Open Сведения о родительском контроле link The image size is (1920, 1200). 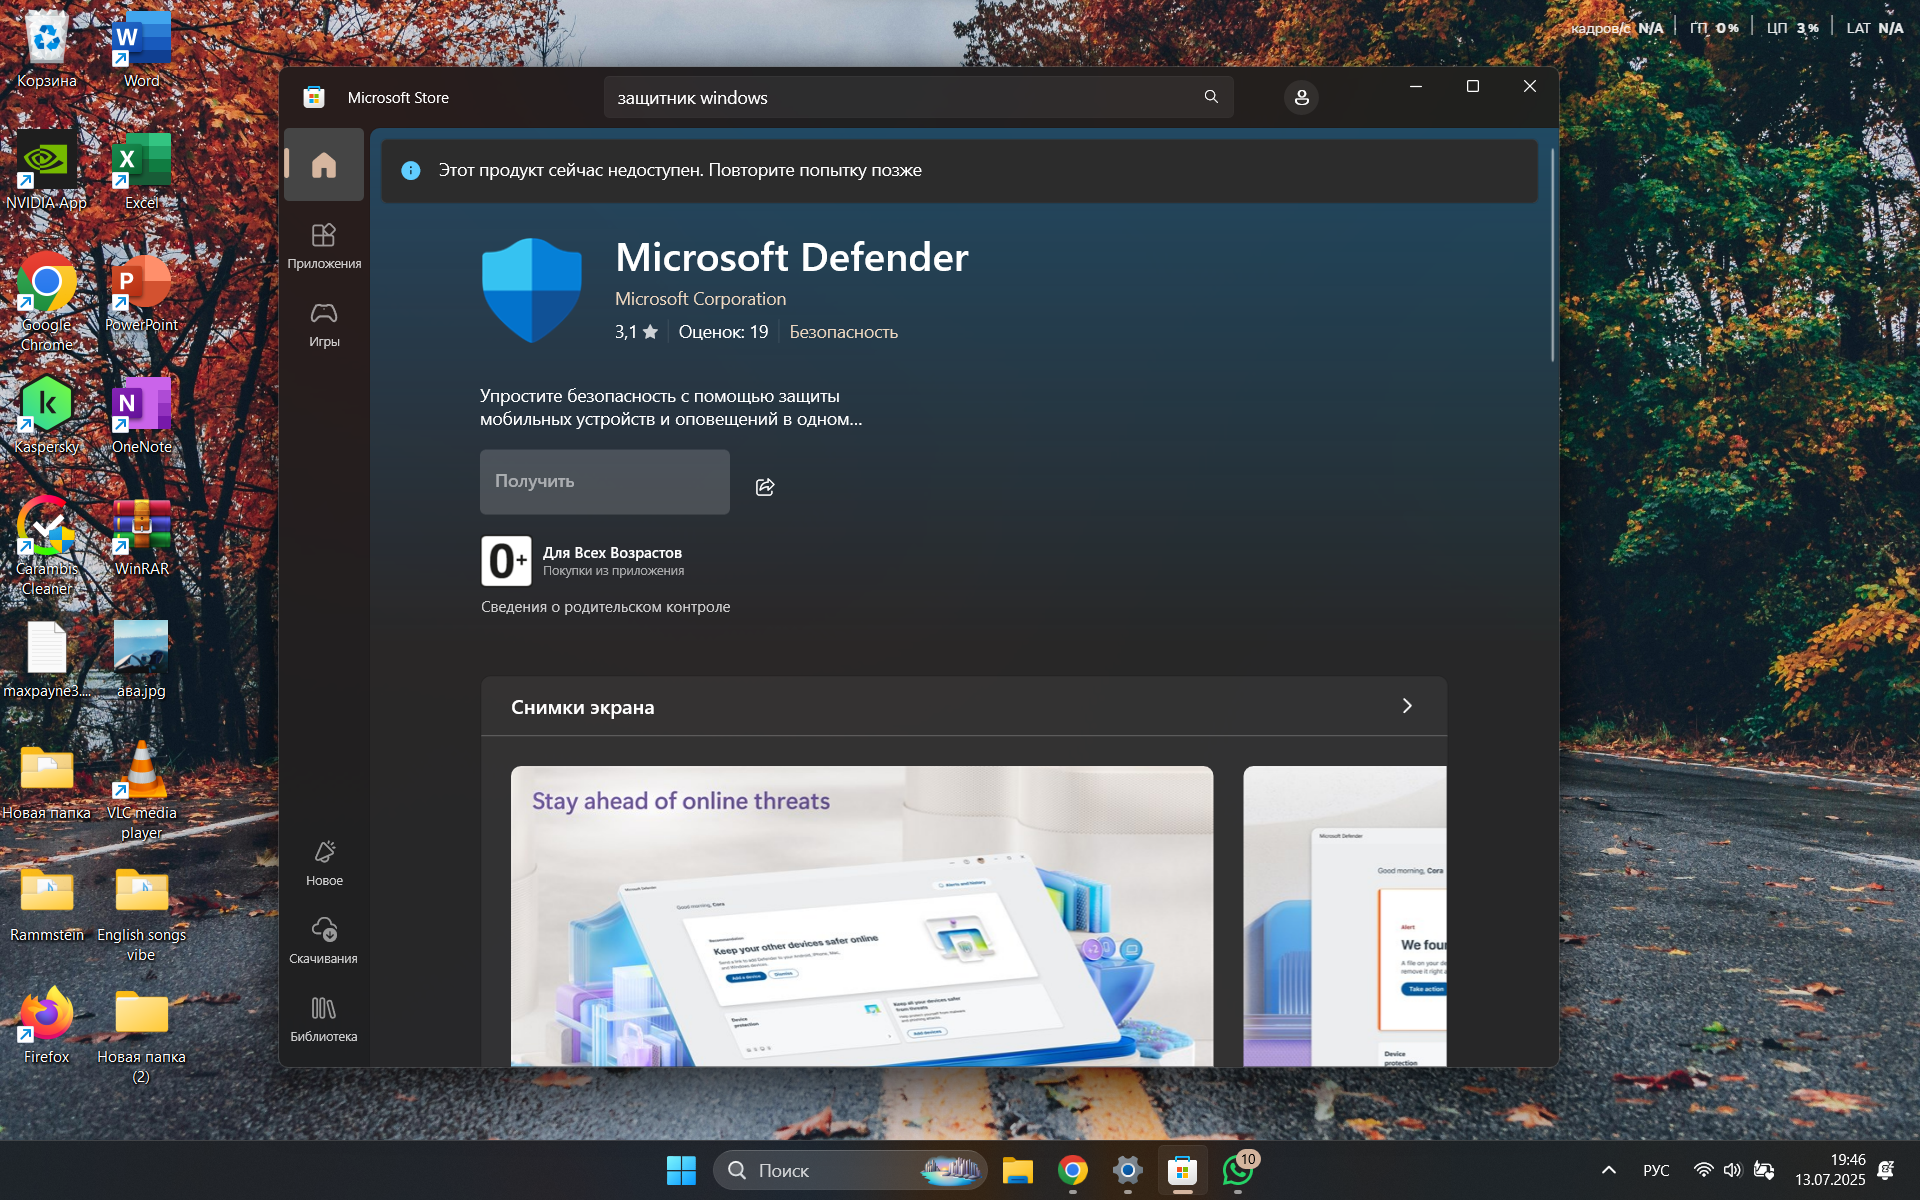606,607
